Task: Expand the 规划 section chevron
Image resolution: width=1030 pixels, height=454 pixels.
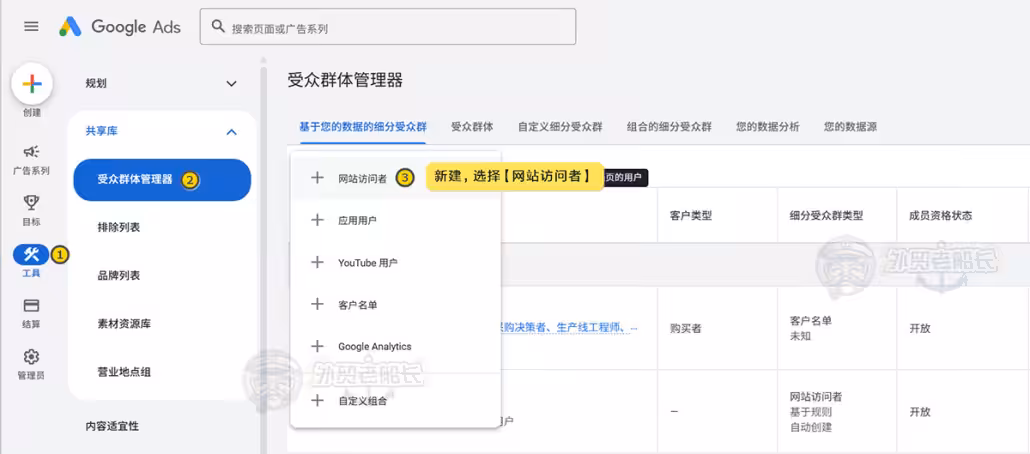Action: click(x=231, y=83)
